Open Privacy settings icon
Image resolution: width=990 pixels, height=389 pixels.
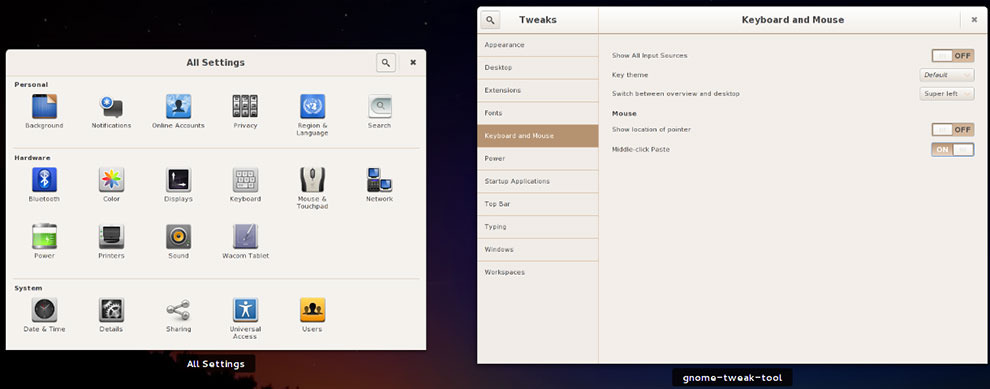pyautogui.click(x=245, y=107)
